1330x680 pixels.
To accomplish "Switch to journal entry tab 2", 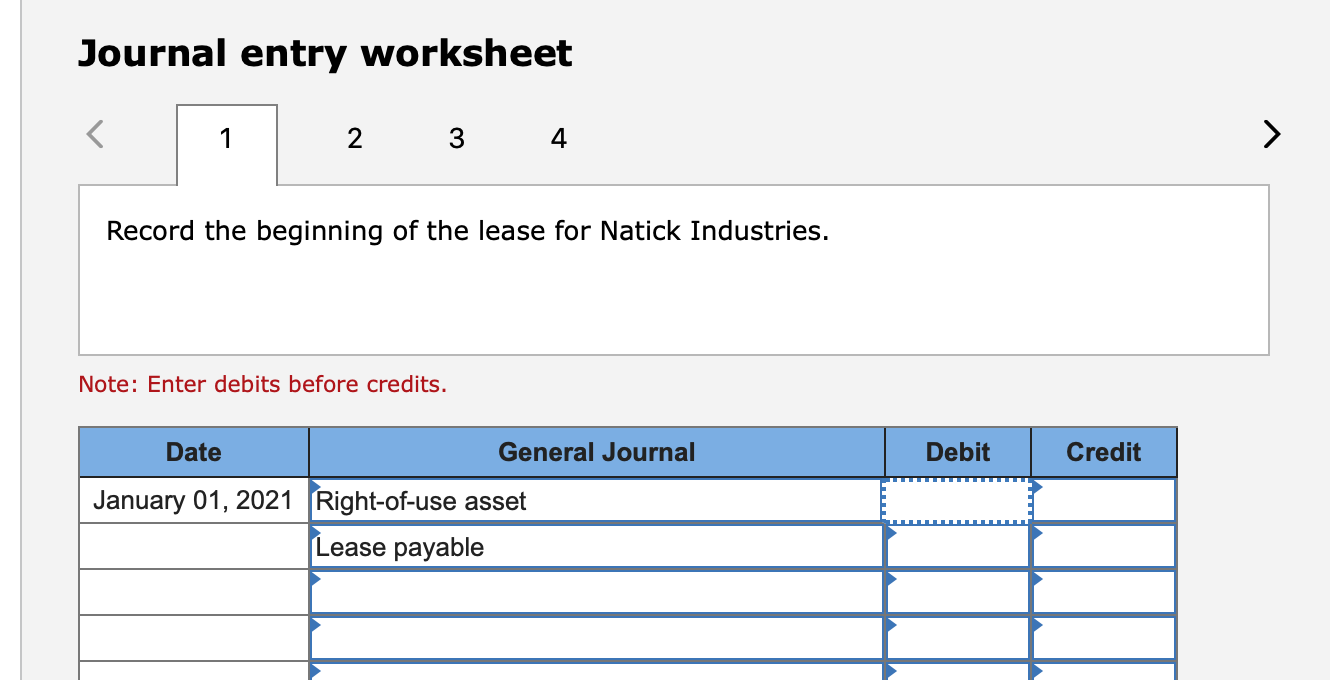I will tap(355, 139).
